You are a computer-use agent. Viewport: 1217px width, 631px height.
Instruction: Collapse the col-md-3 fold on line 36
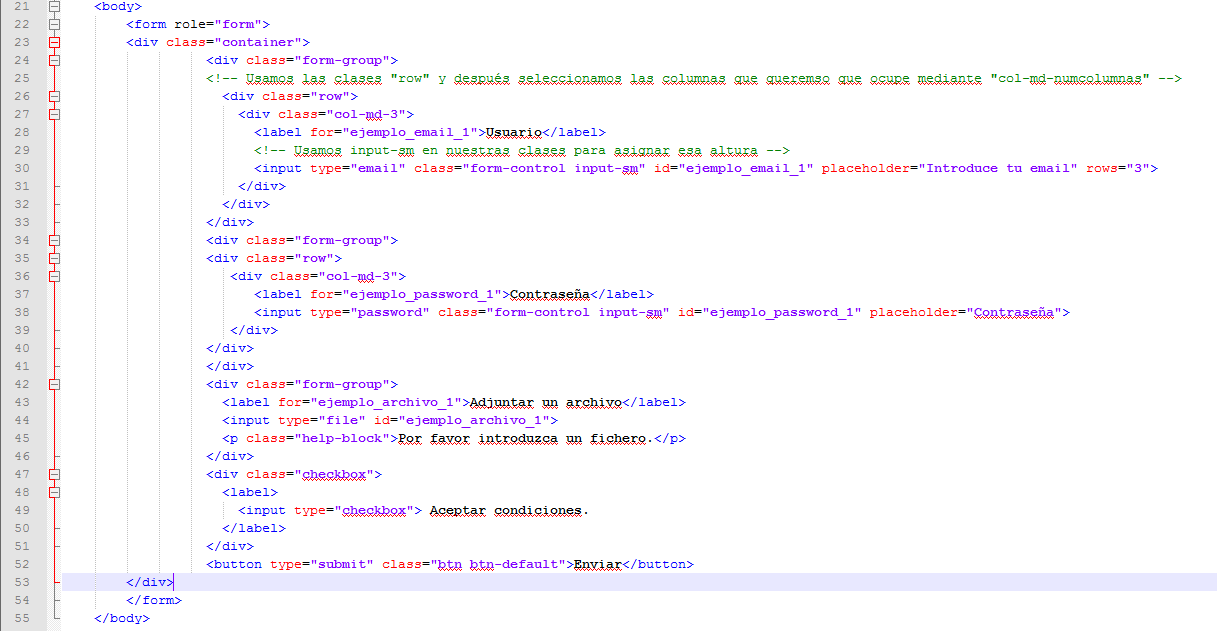tap(54, 276)
